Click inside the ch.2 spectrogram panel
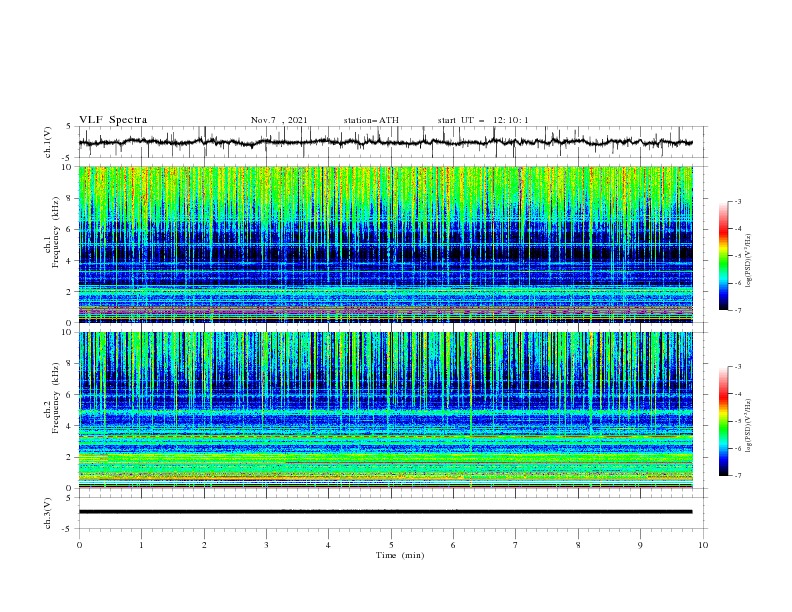 (x=385, y=410)
